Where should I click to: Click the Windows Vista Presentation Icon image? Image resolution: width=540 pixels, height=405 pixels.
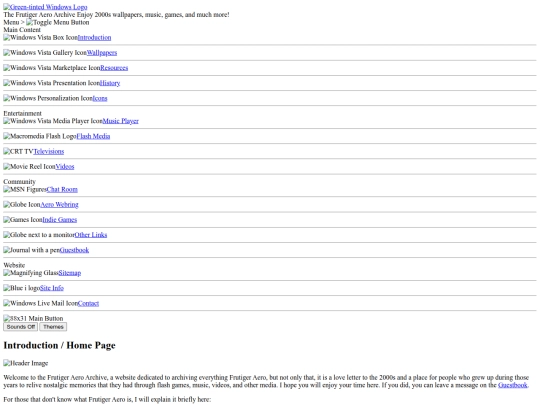(x=51, y=83)
